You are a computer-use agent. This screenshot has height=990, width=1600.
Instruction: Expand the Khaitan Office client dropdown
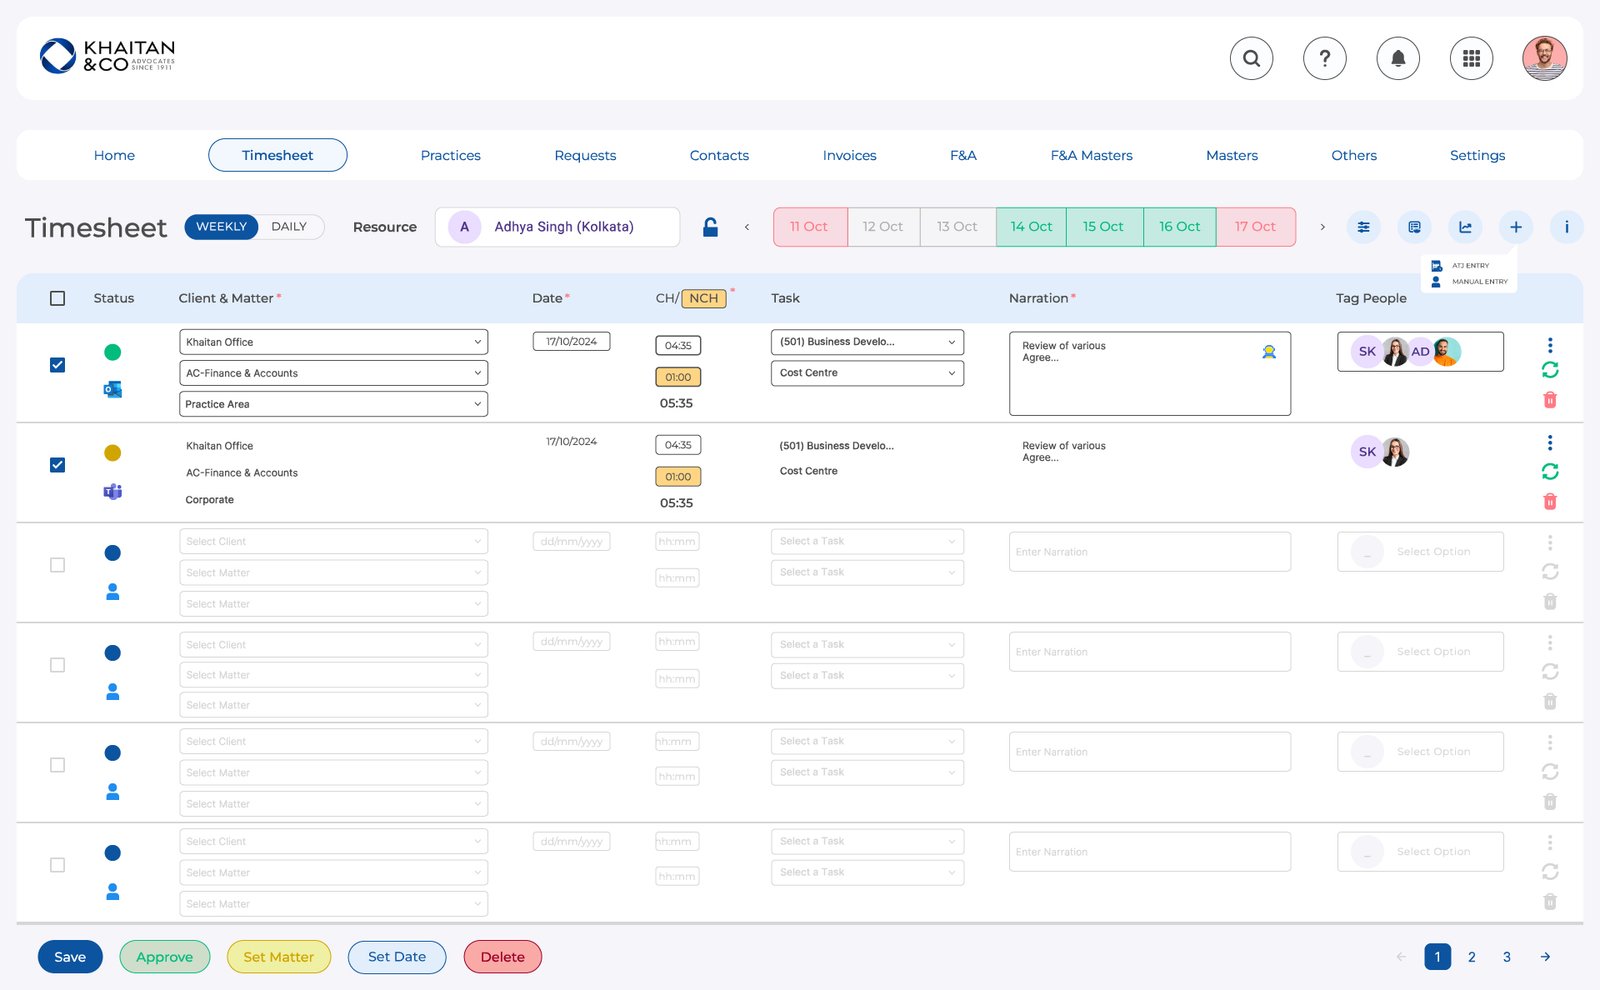[333, 342]
